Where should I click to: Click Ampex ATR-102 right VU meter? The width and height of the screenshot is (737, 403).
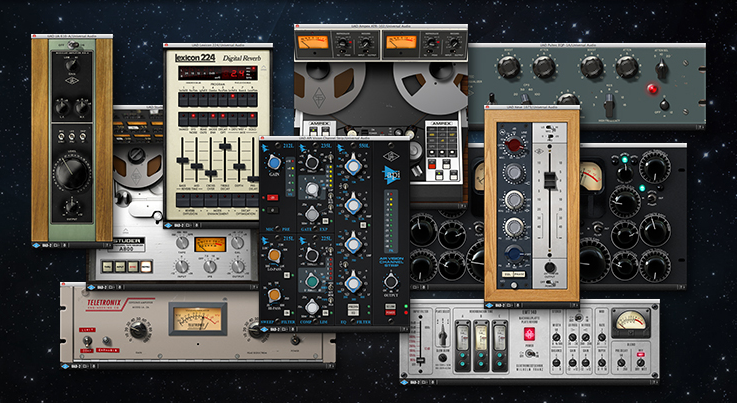(x=401, y=42)
